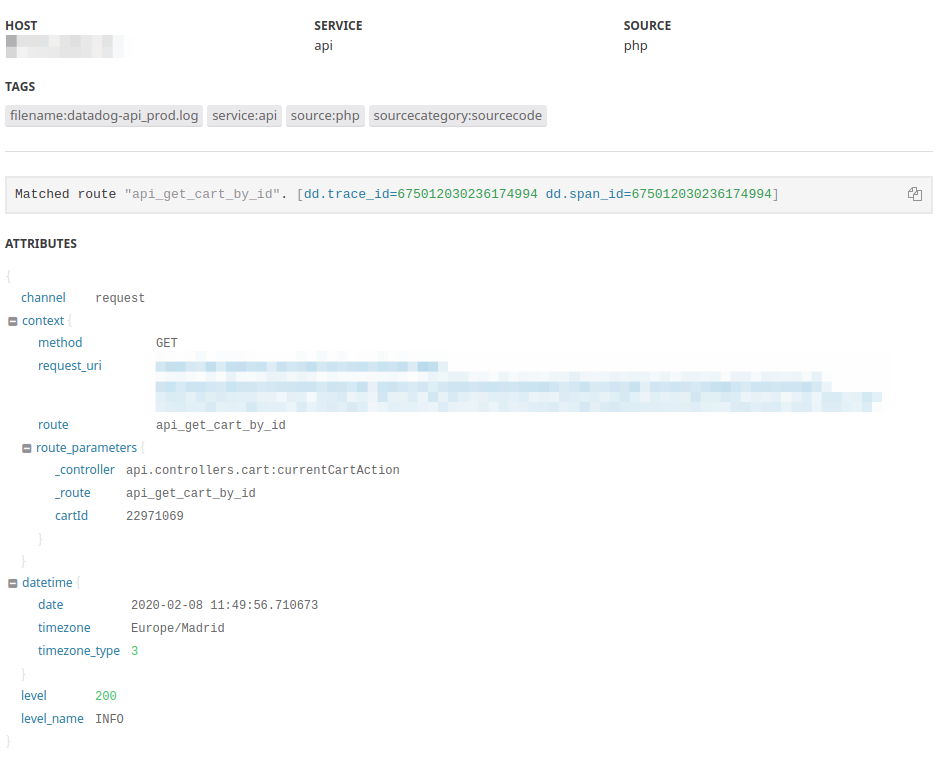Click the _controller attribute key
Screen dimensions: 942x777
point(85,470)
